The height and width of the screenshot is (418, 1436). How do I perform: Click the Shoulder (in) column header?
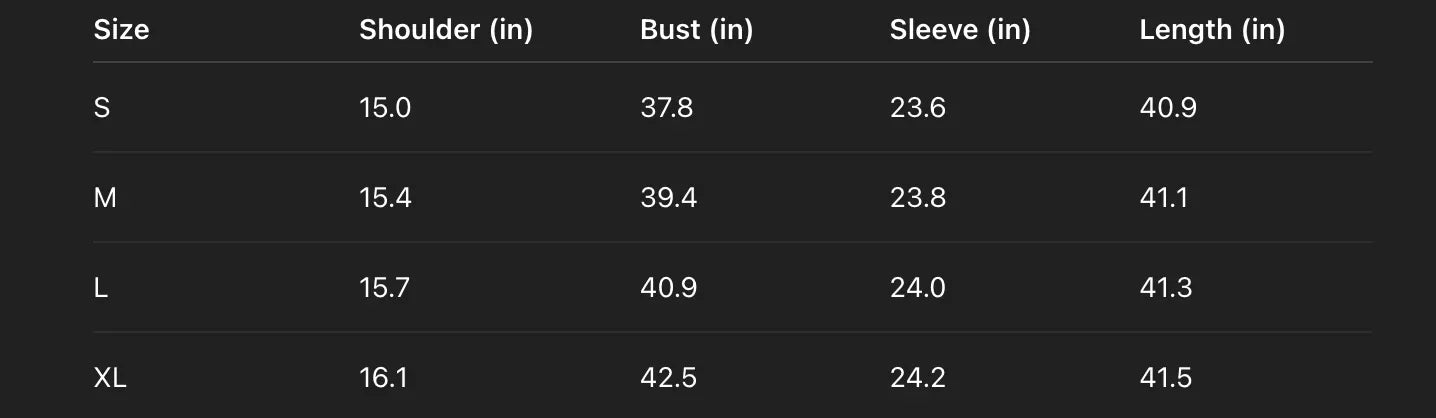coord(445,30)
